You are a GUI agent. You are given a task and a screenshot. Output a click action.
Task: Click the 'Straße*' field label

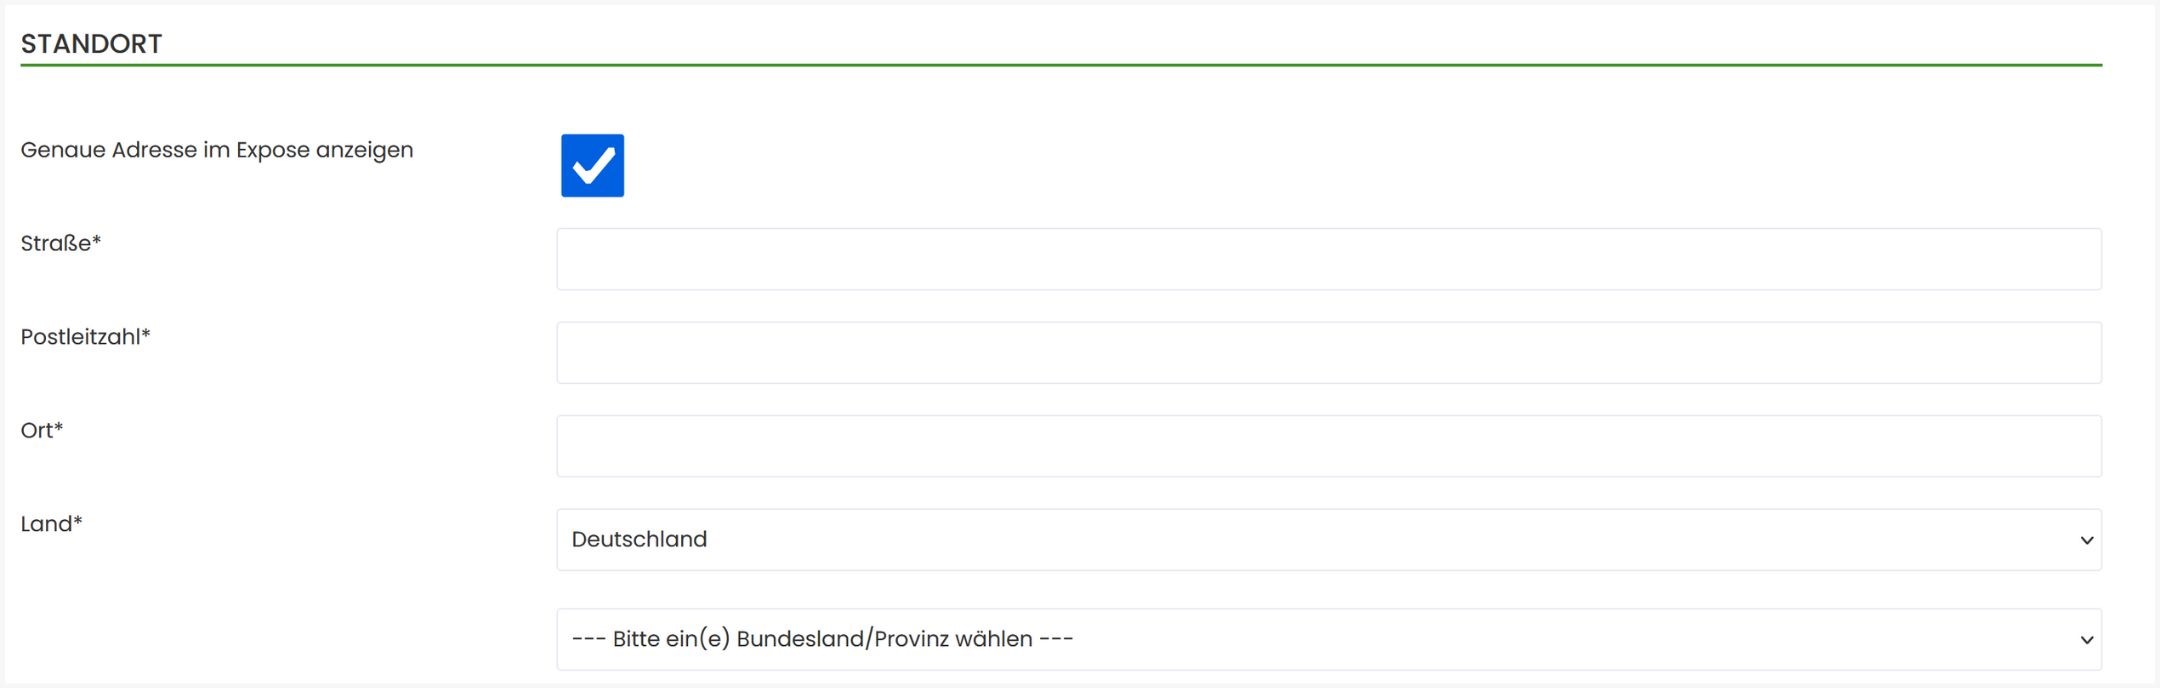click(x=61, y=243)
